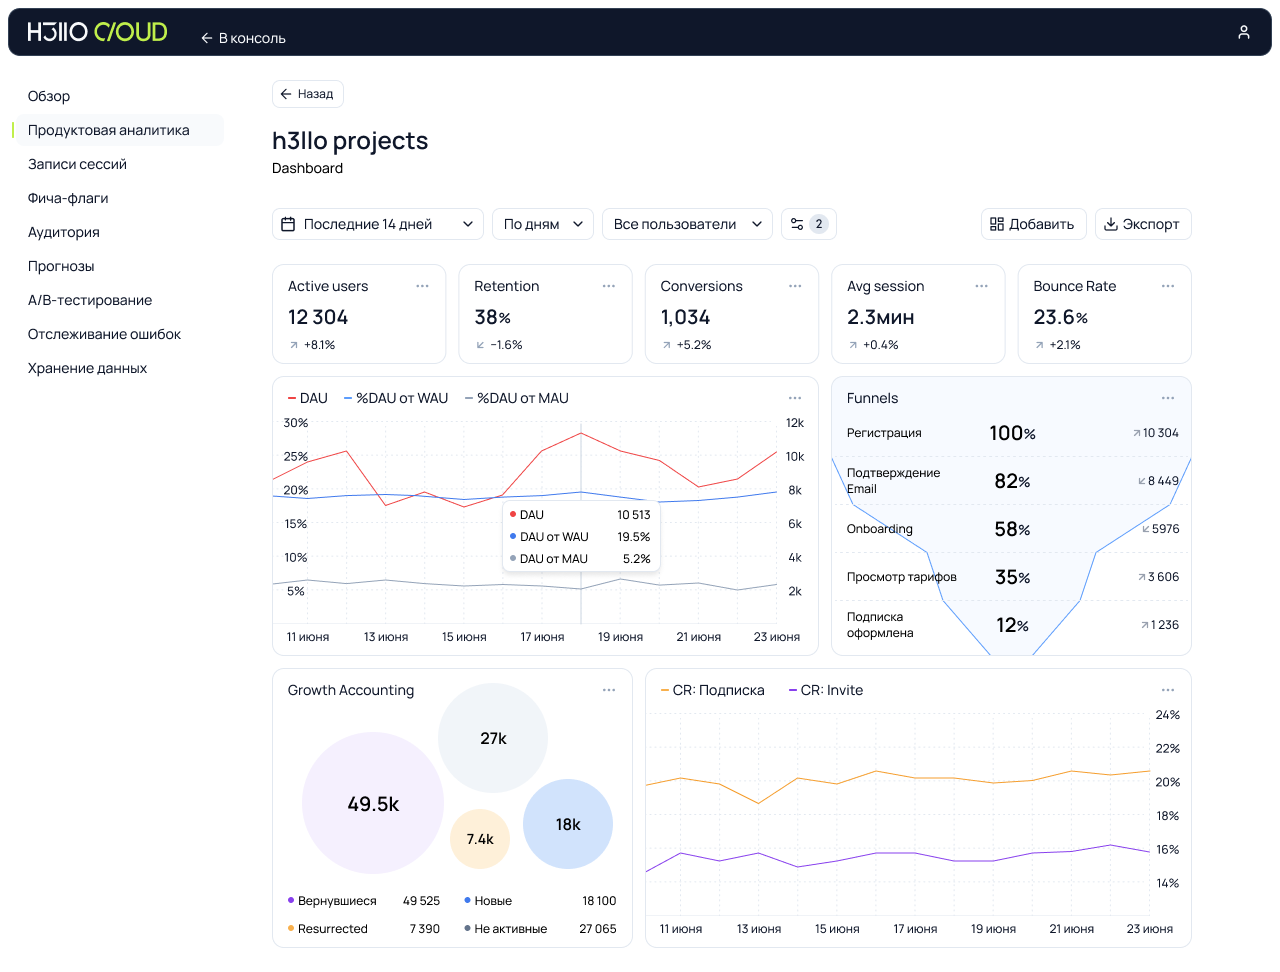Click the H3llo Cloud logo

97,32
